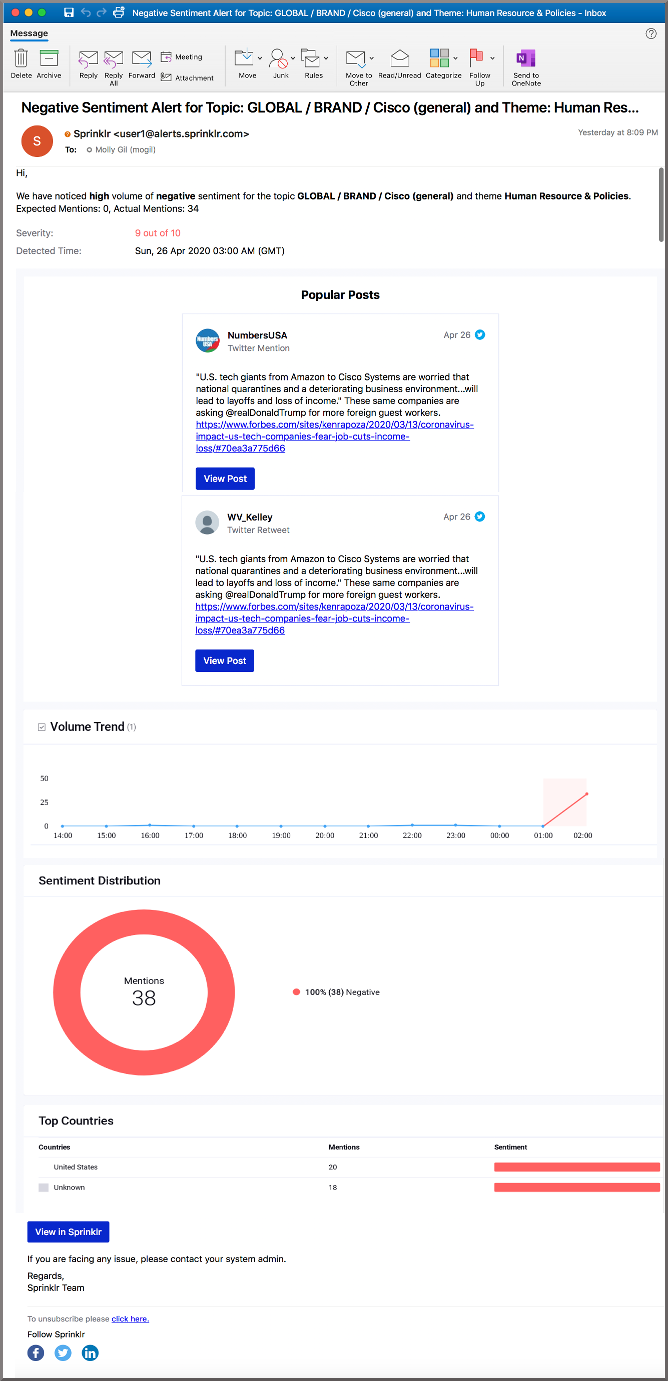Open Sprinklr's LinkedIn page icon

(x=90, y=1353)
